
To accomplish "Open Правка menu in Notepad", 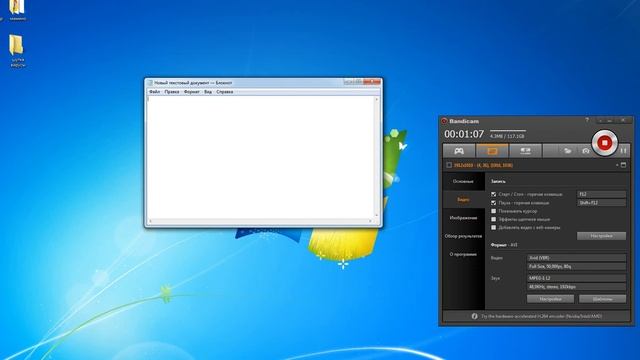I will (172, 92).
